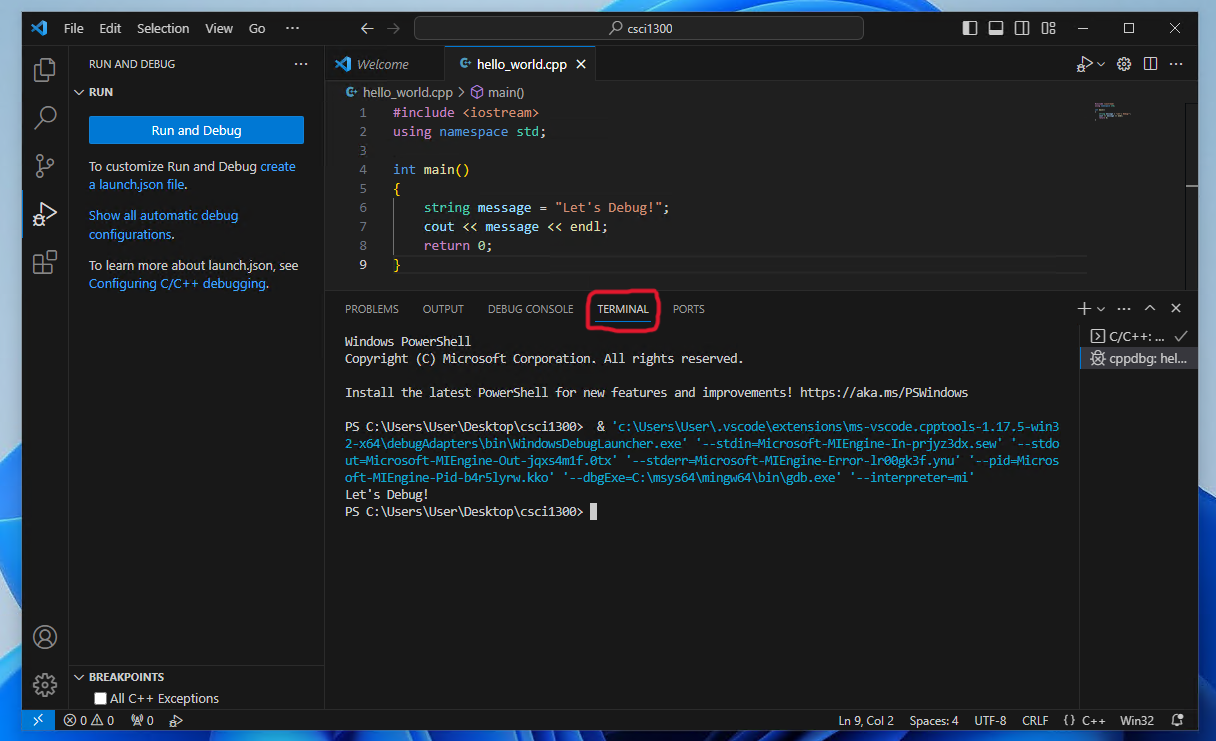The image size is (1216, 741).
Task: Switch to the DEBUG CONSOLE tab
Action: point(531,309)
